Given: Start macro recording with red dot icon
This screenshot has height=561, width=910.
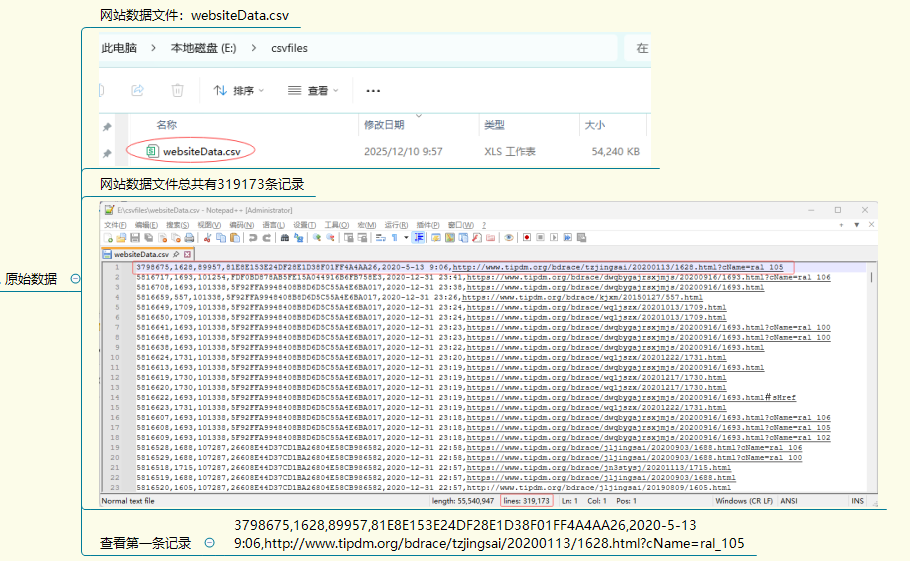Looking at the screenshot, I should [x=526, y=238].
